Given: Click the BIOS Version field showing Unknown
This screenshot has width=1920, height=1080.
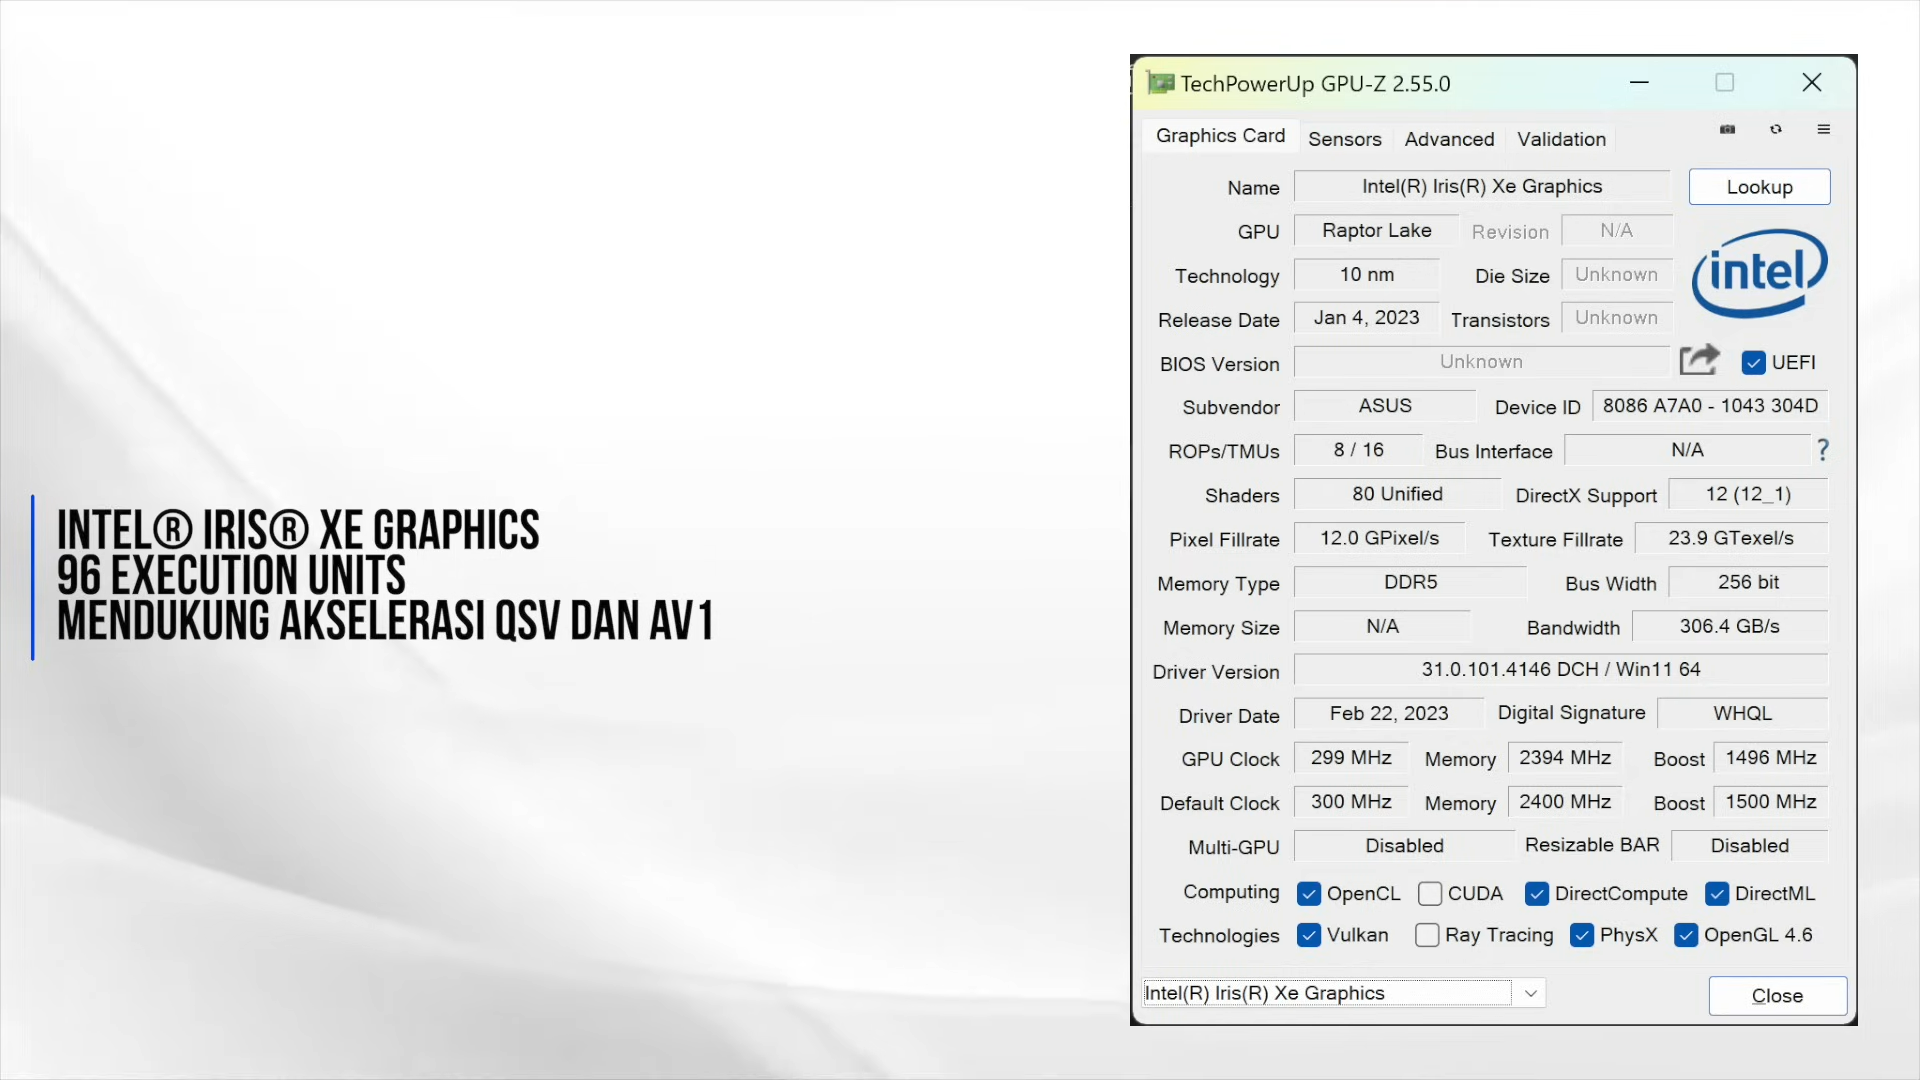Looking at the screenshot, I should [1481, 362].
